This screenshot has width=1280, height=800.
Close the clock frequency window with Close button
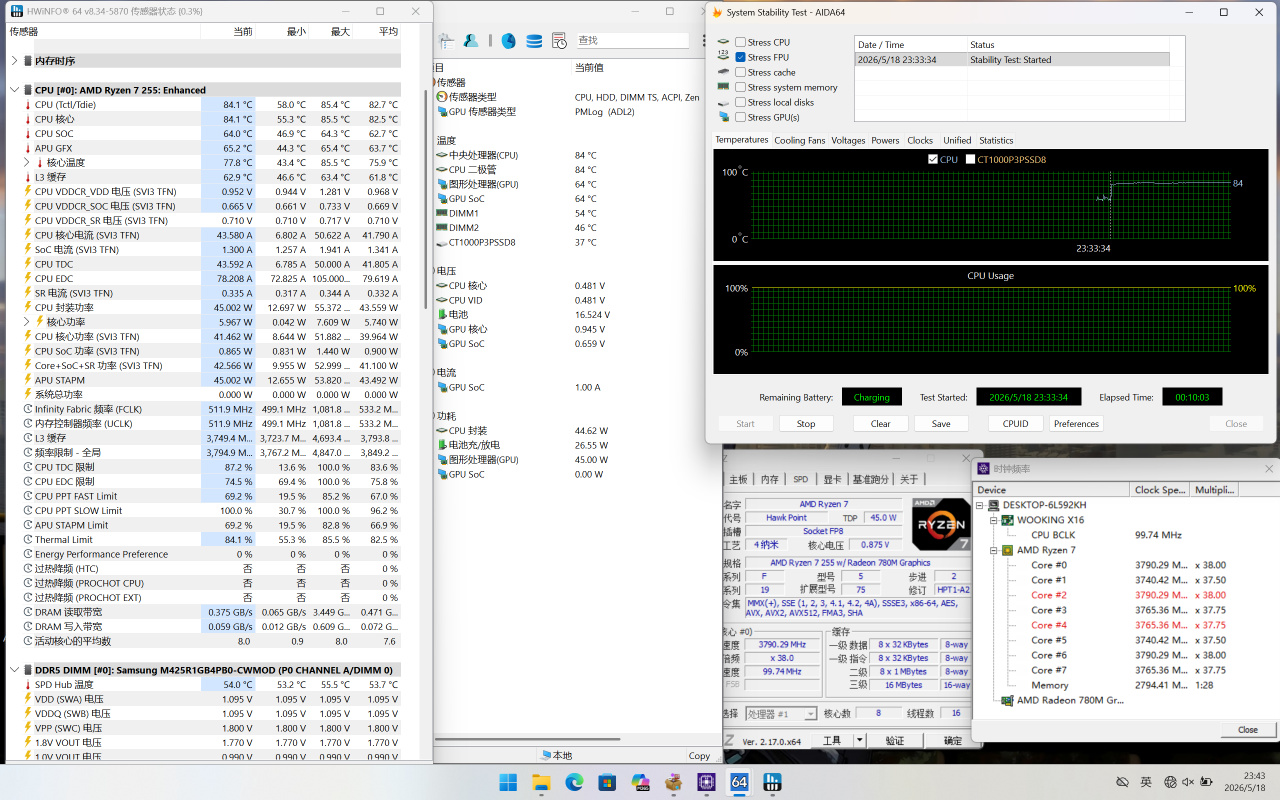click(1248, 730)
